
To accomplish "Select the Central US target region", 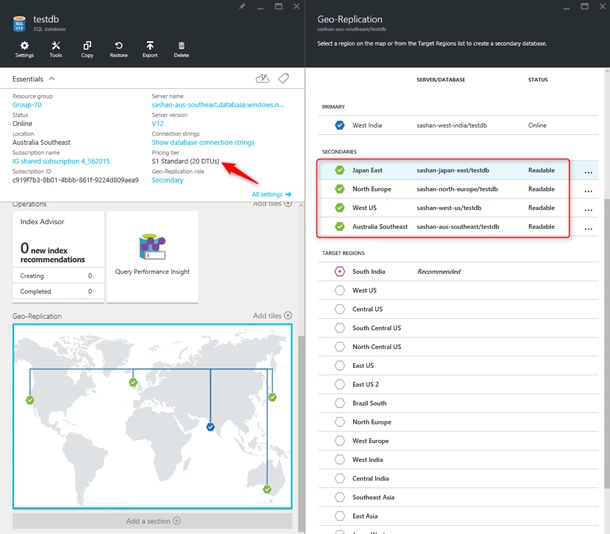I will pos(458,309).
